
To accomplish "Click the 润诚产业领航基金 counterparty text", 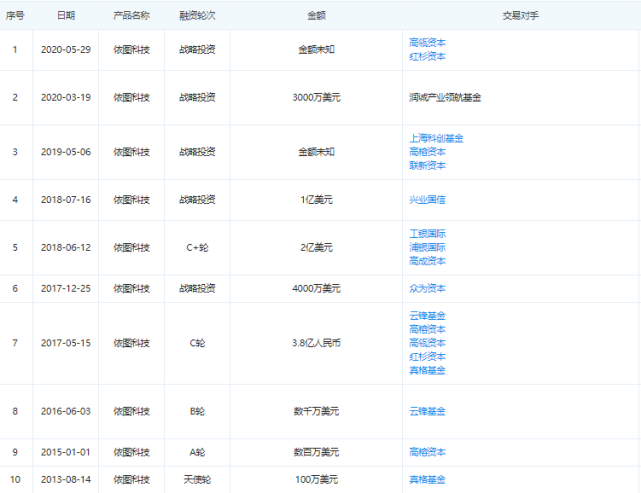I will click(445, 97).
